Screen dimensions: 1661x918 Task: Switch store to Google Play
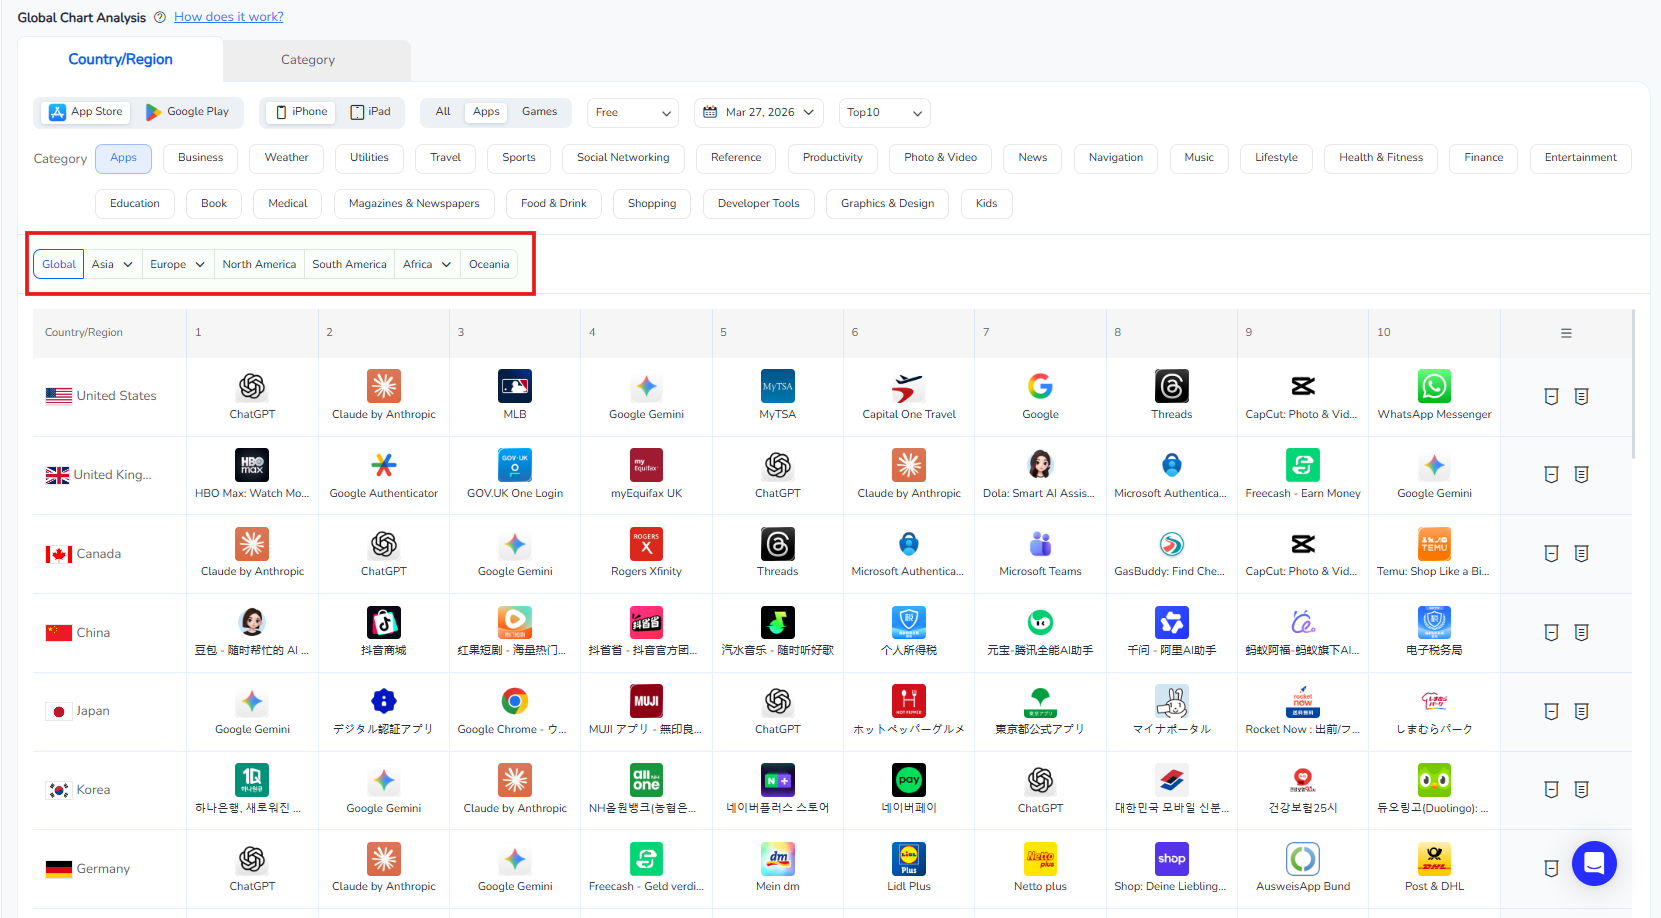point(188,112)
